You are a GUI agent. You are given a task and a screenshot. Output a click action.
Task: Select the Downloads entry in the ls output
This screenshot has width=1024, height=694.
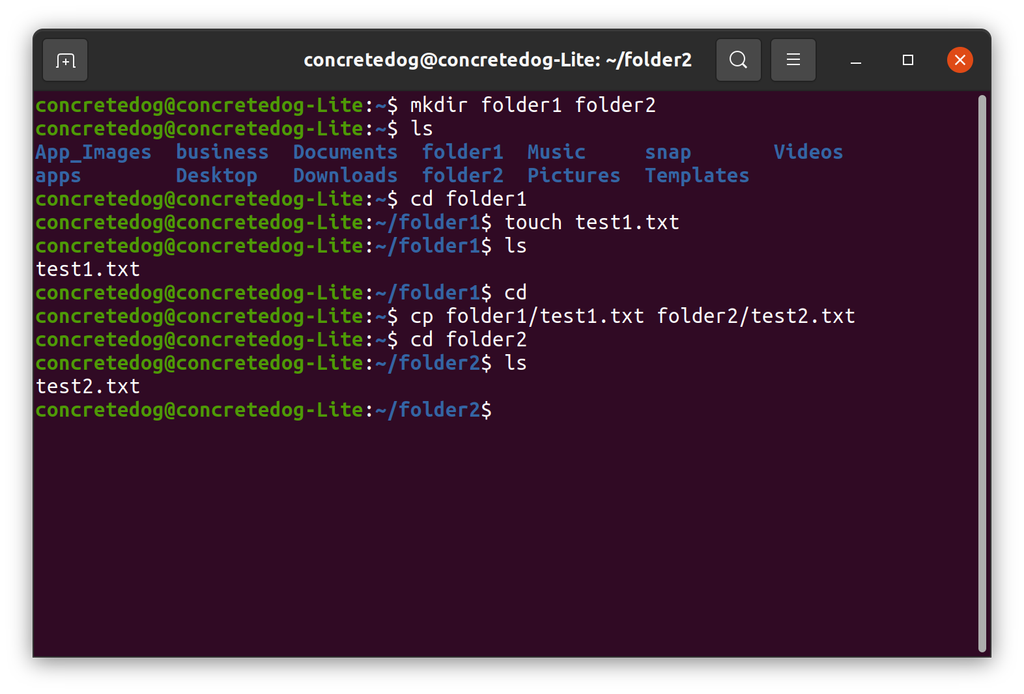click(x=344, y=175)
